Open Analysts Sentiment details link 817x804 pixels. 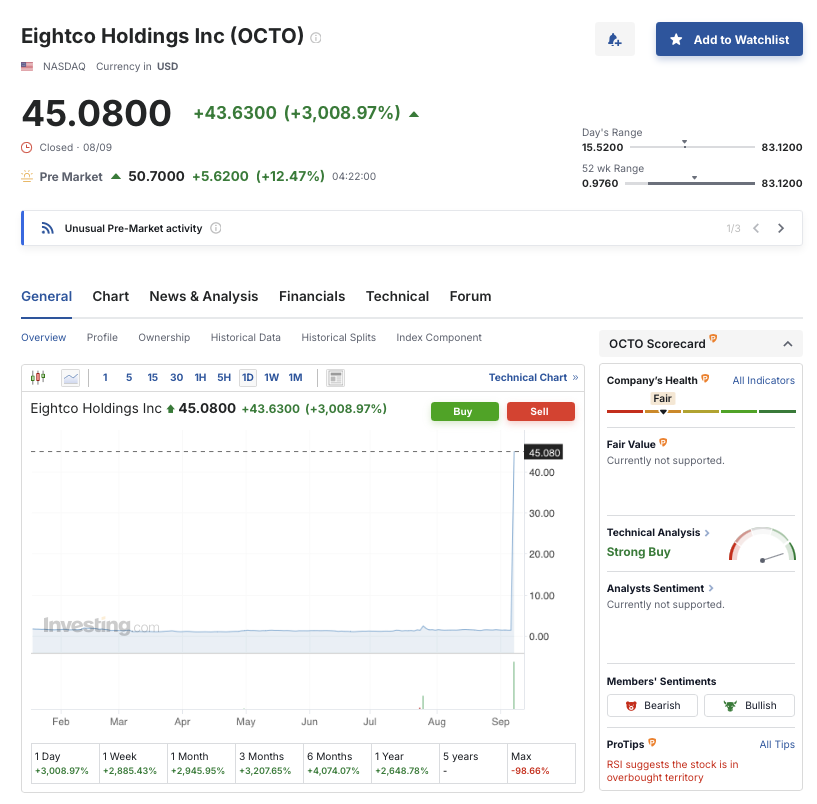[660, 588]
